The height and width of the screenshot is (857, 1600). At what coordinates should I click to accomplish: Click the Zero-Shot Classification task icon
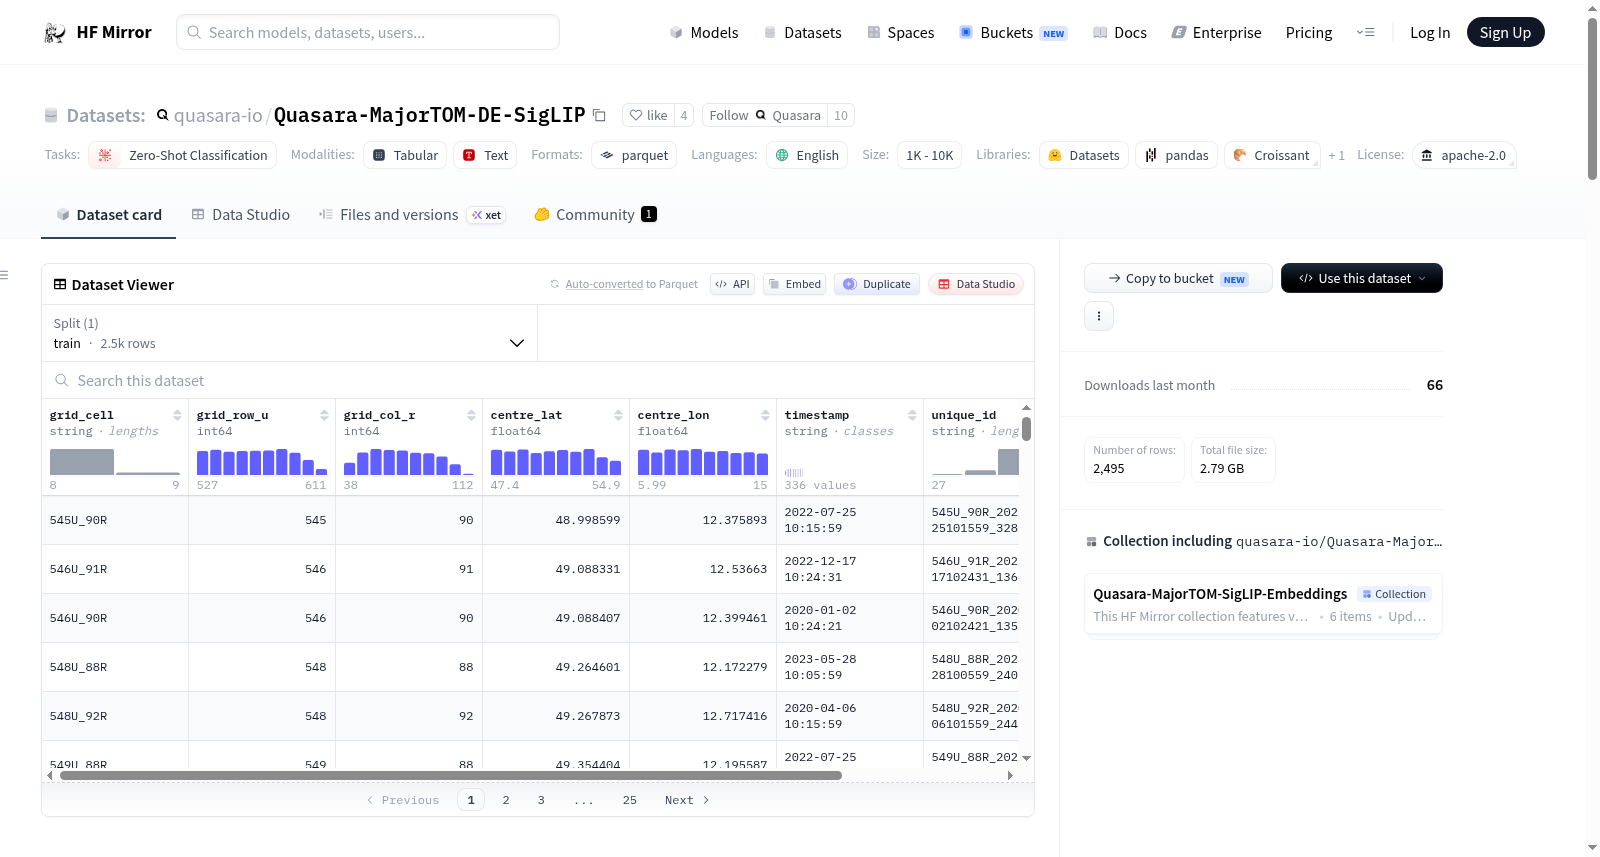[105, 155]
